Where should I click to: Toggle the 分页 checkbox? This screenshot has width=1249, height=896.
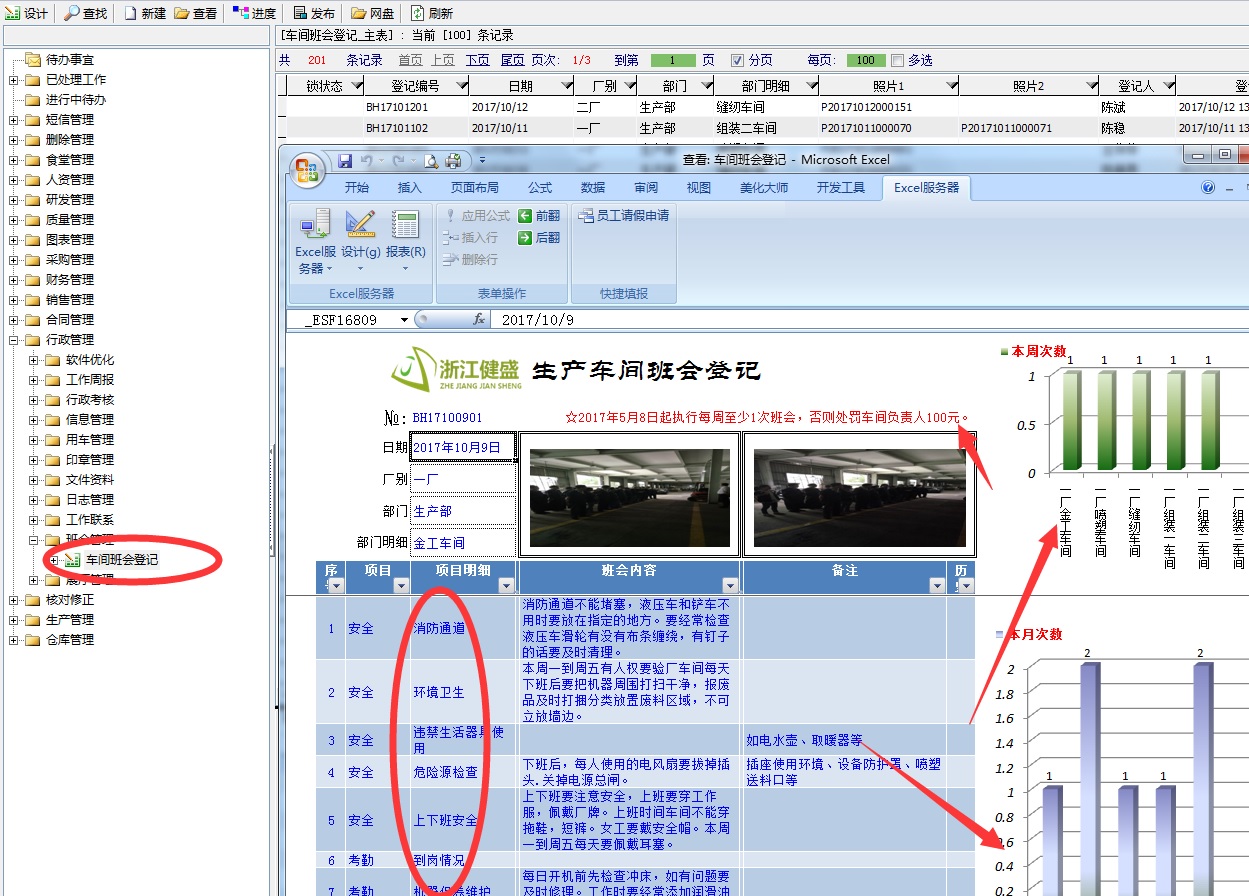tap(738, 60)
